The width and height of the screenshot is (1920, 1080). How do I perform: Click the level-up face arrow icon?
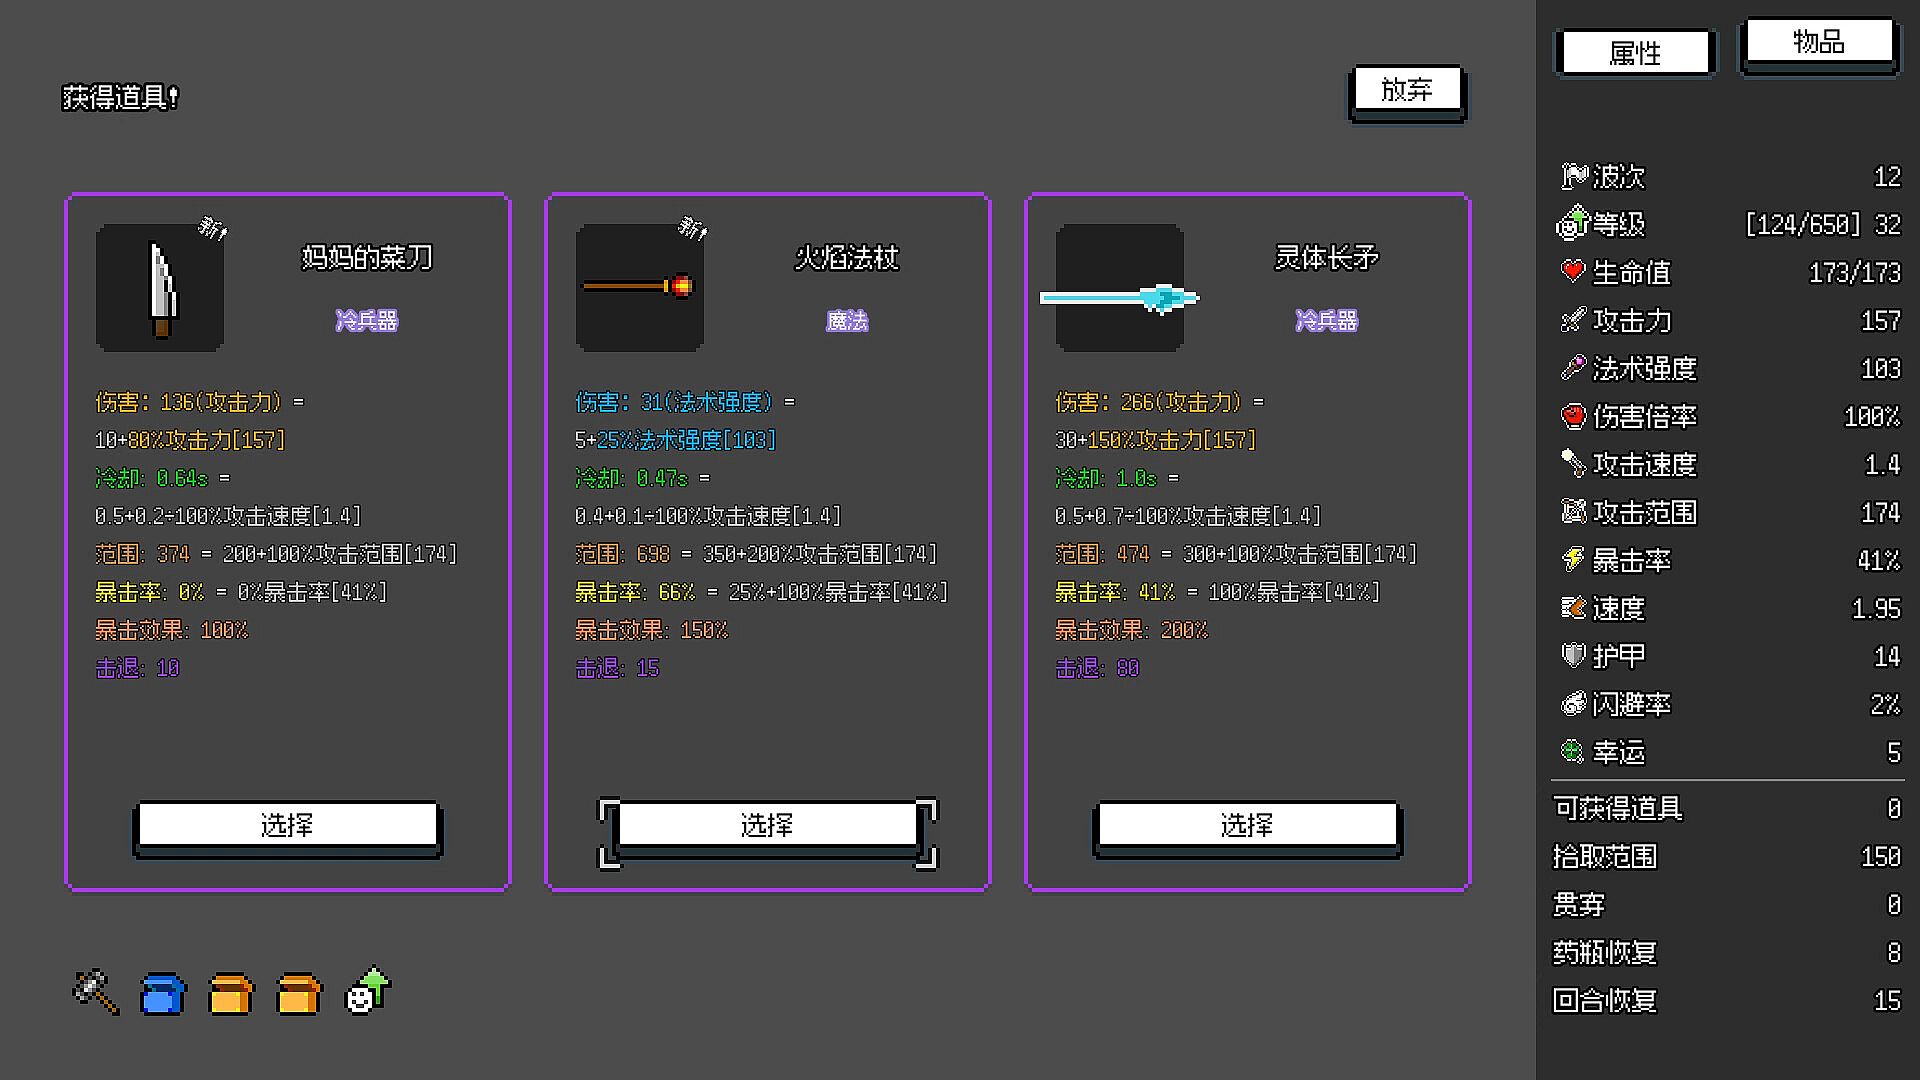click(368, 991)
